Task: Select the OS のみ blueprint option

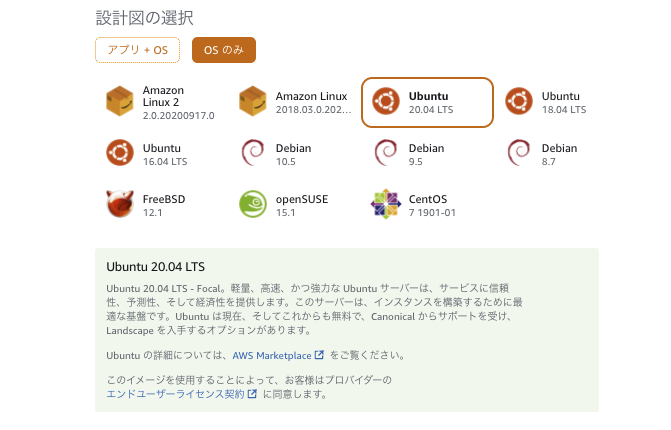Action: click(x=224, y=50)
